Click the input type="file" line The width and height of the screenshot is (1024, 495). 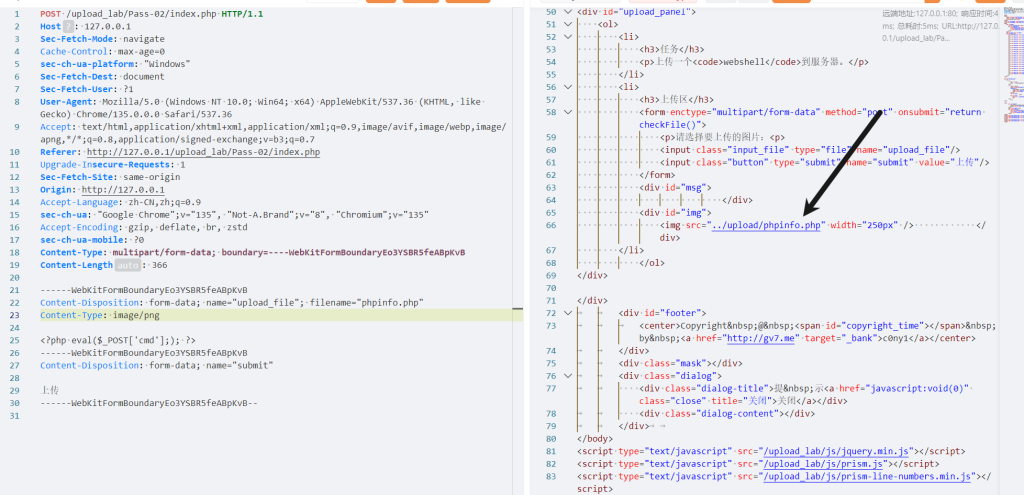pos(810,150)
